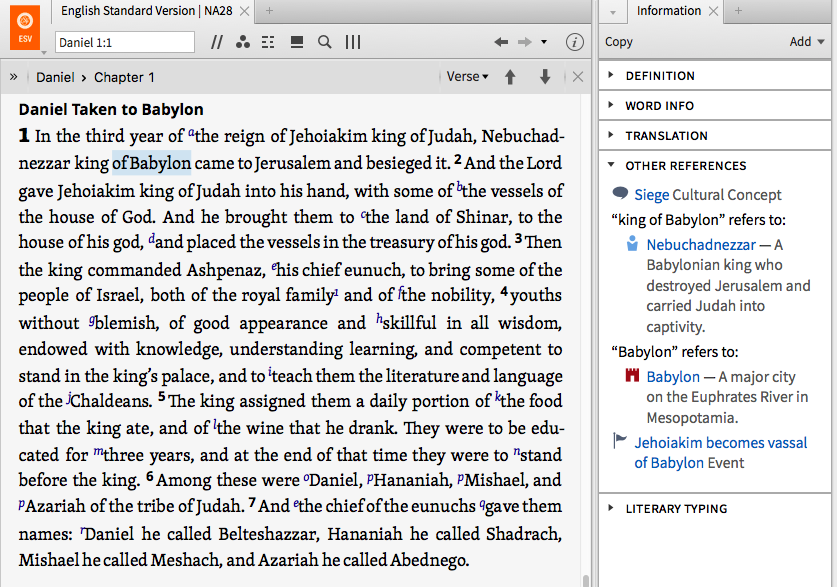Click the ESV resource cover icon
The width and height of the screenshot is (837, 587).
(x=25, y=27)
